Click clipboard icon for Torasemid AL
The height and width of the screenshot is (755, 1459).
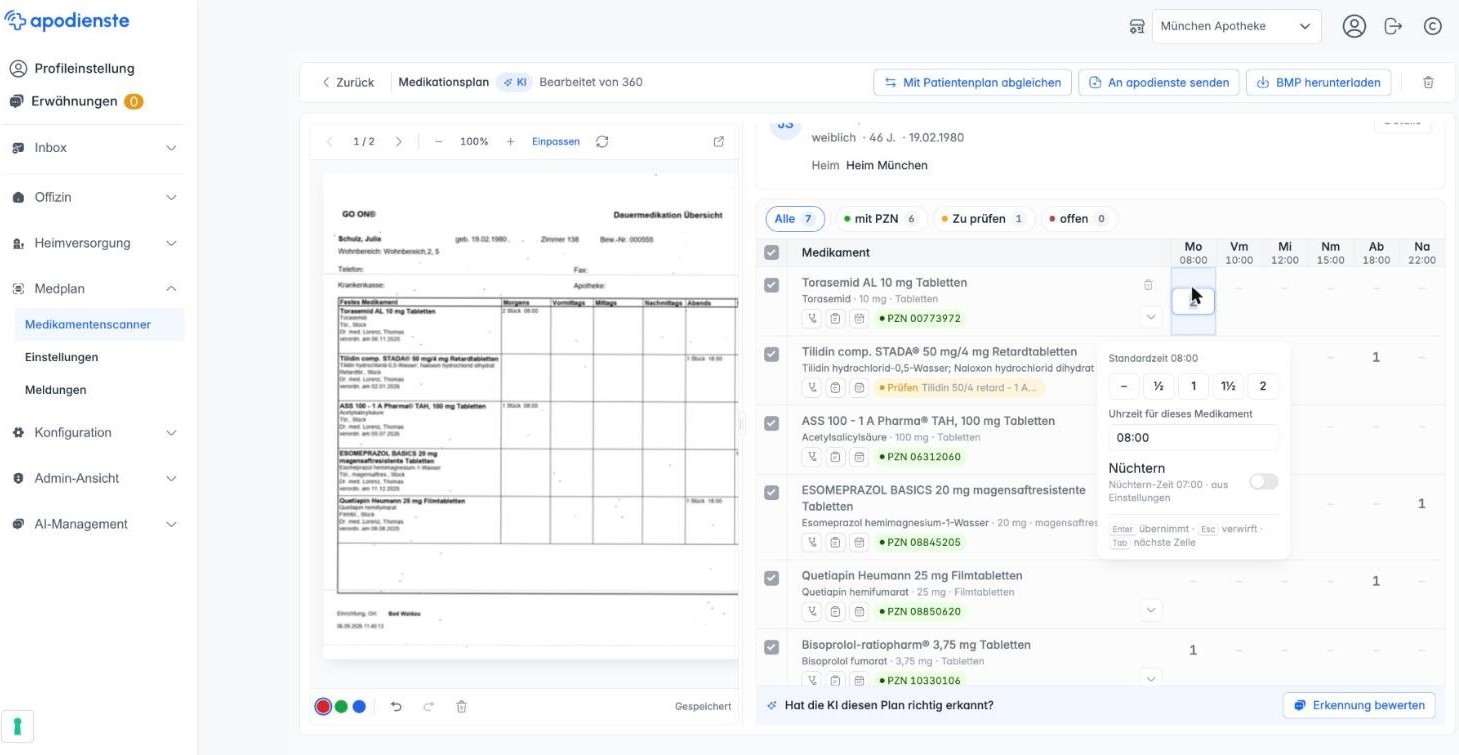[x=836, y=319]
